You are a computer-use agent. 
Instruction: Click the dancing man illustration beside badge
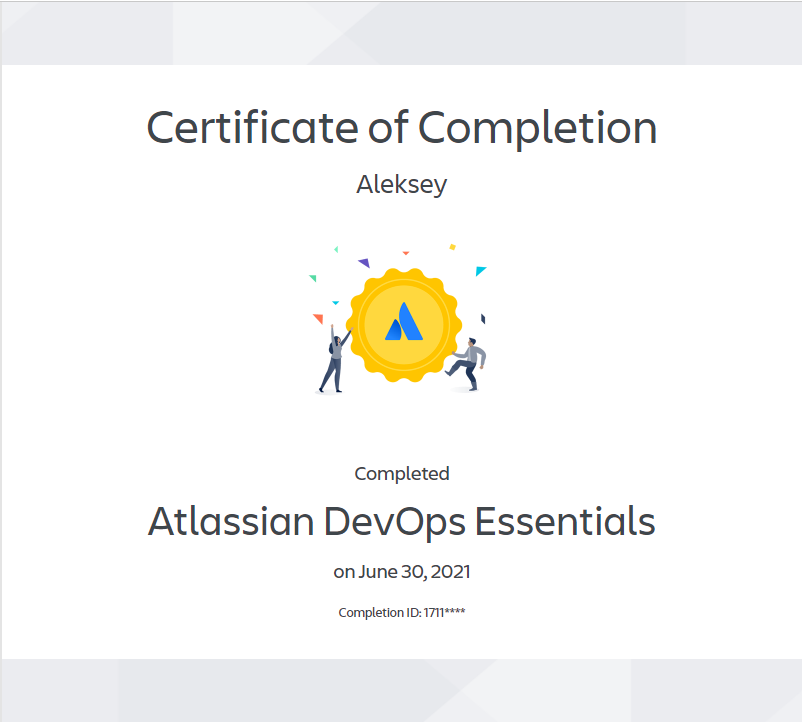[466, 364]
